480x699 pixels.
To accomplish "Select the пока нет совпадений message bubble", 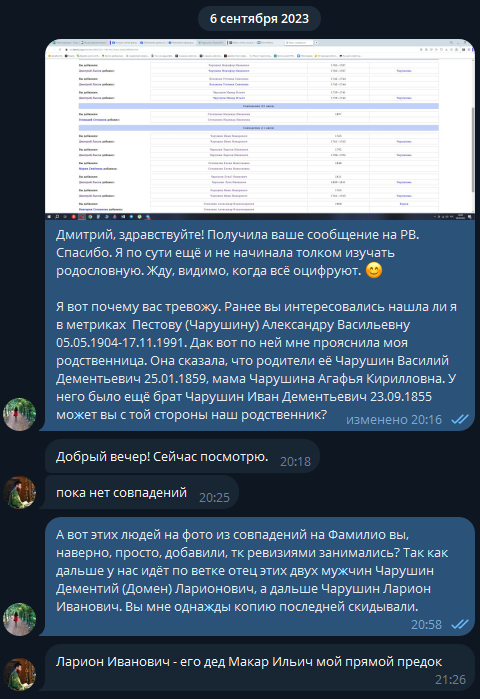I will (142, 493).
